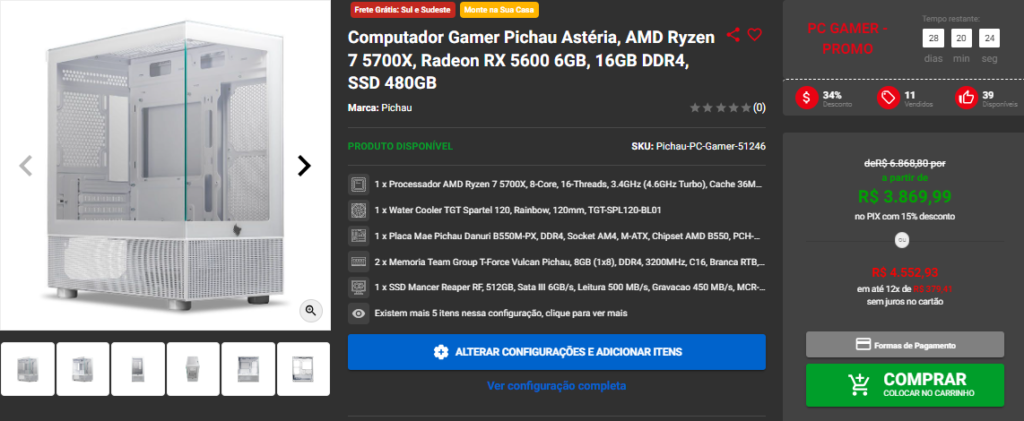The height and width of the screenshot is (421, 1024).
Task: Click the motherboard icon beside Placa Mae Pichau Danuri
Action: [358, 236]
